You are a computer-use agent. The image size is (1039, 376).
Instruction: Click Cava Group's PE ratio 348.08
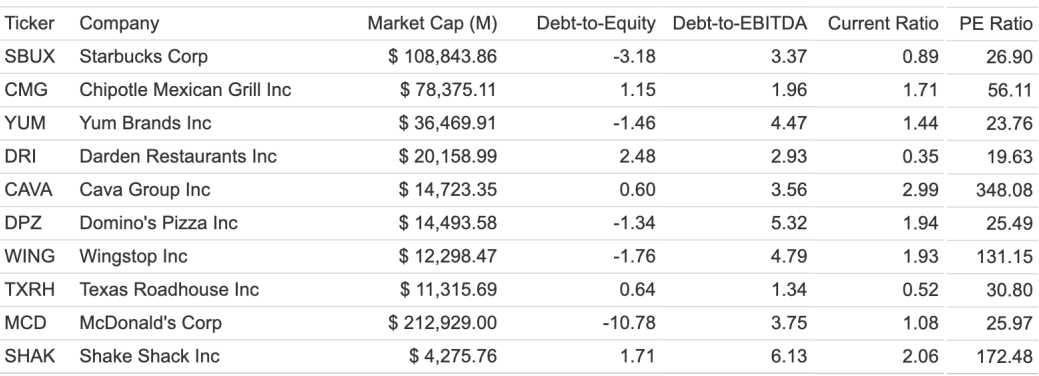(1004, 190)
